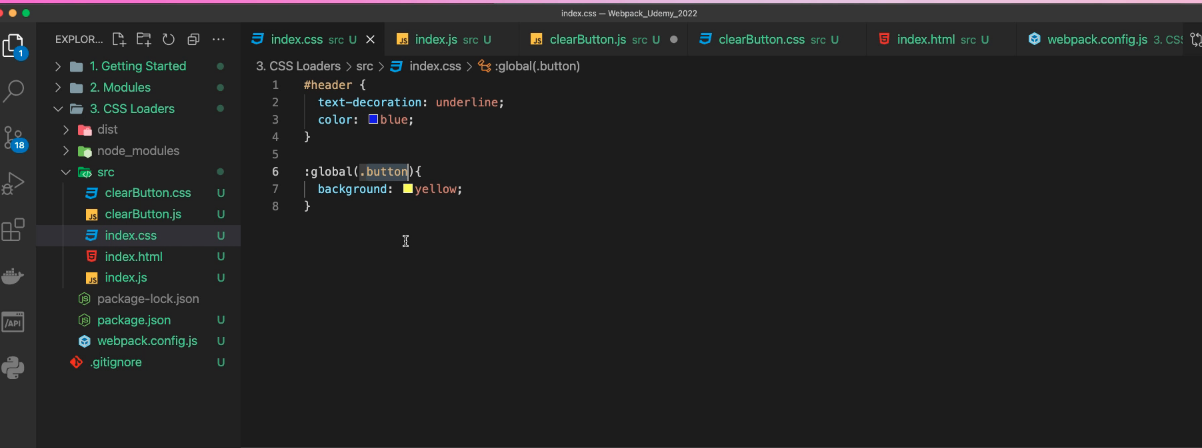
Task: Open clearButton.js in the file tree
Action: 138,214
